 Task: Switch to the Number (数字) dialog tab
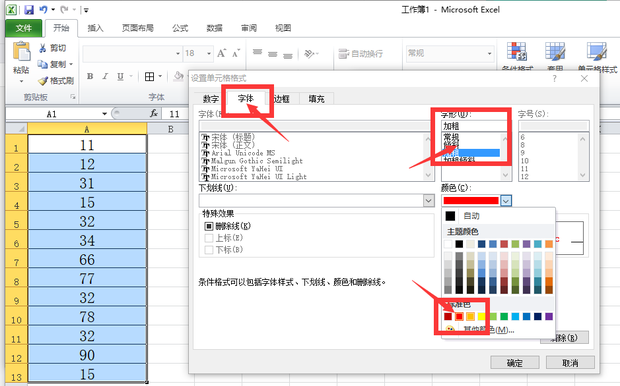click(x=211, y=99)
